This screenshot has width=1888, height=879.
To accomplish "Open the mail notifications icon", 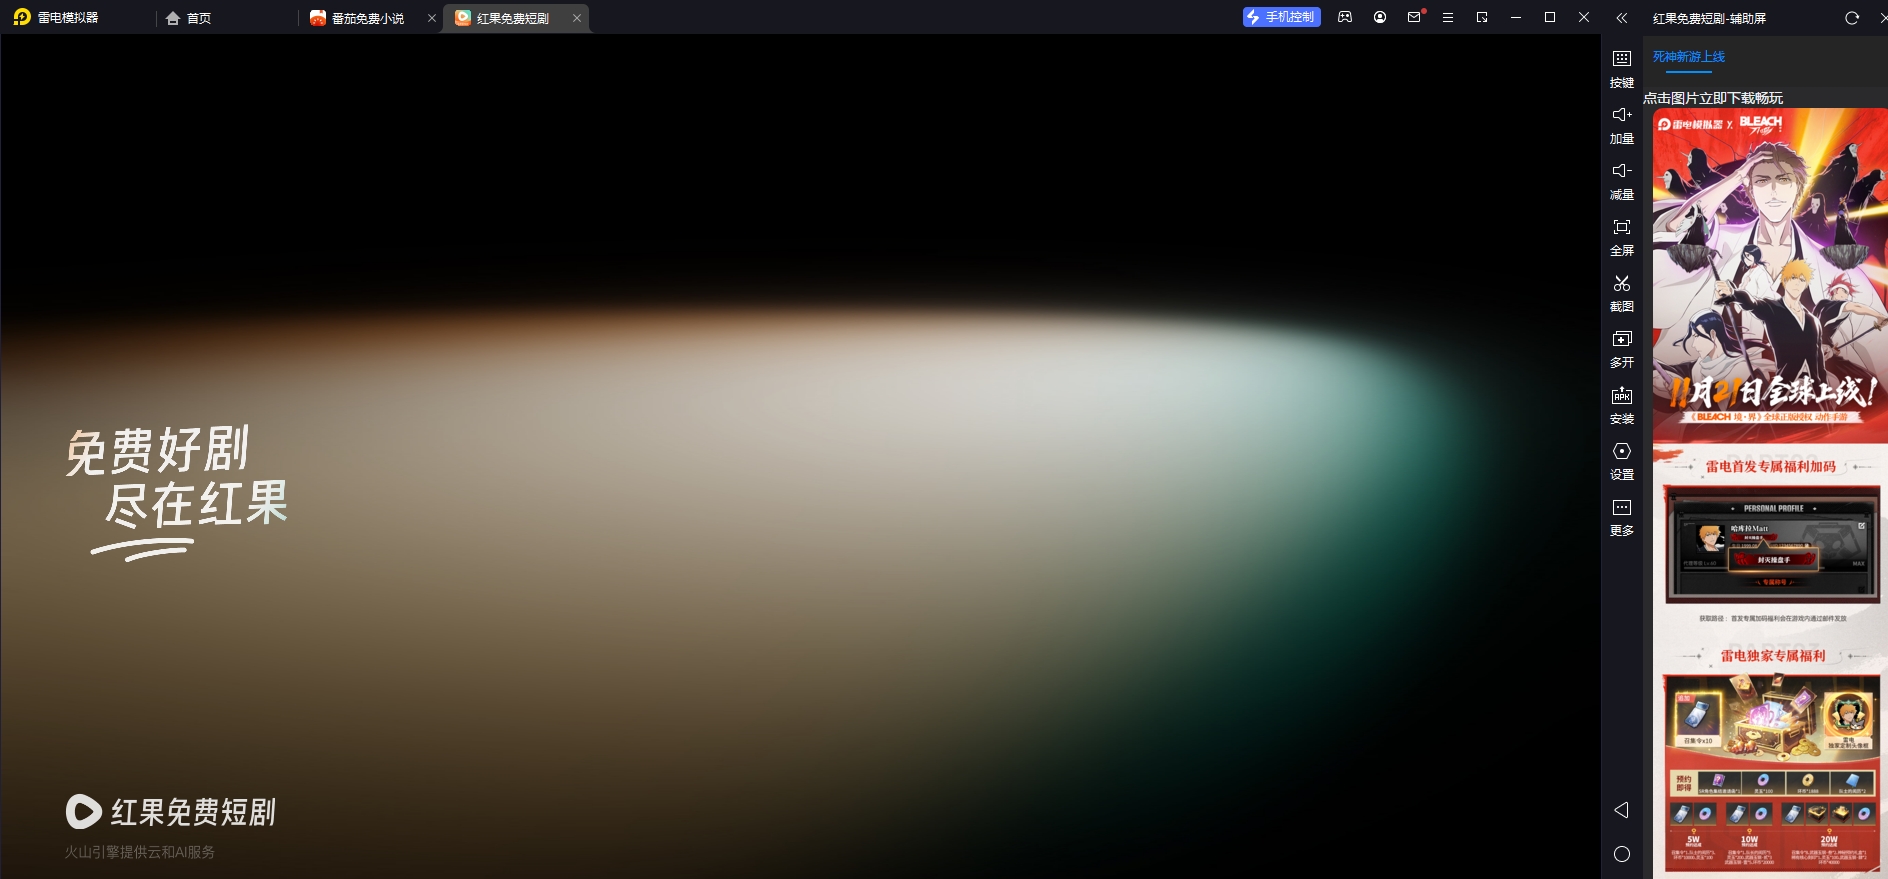I will (x=1413, y=18).
